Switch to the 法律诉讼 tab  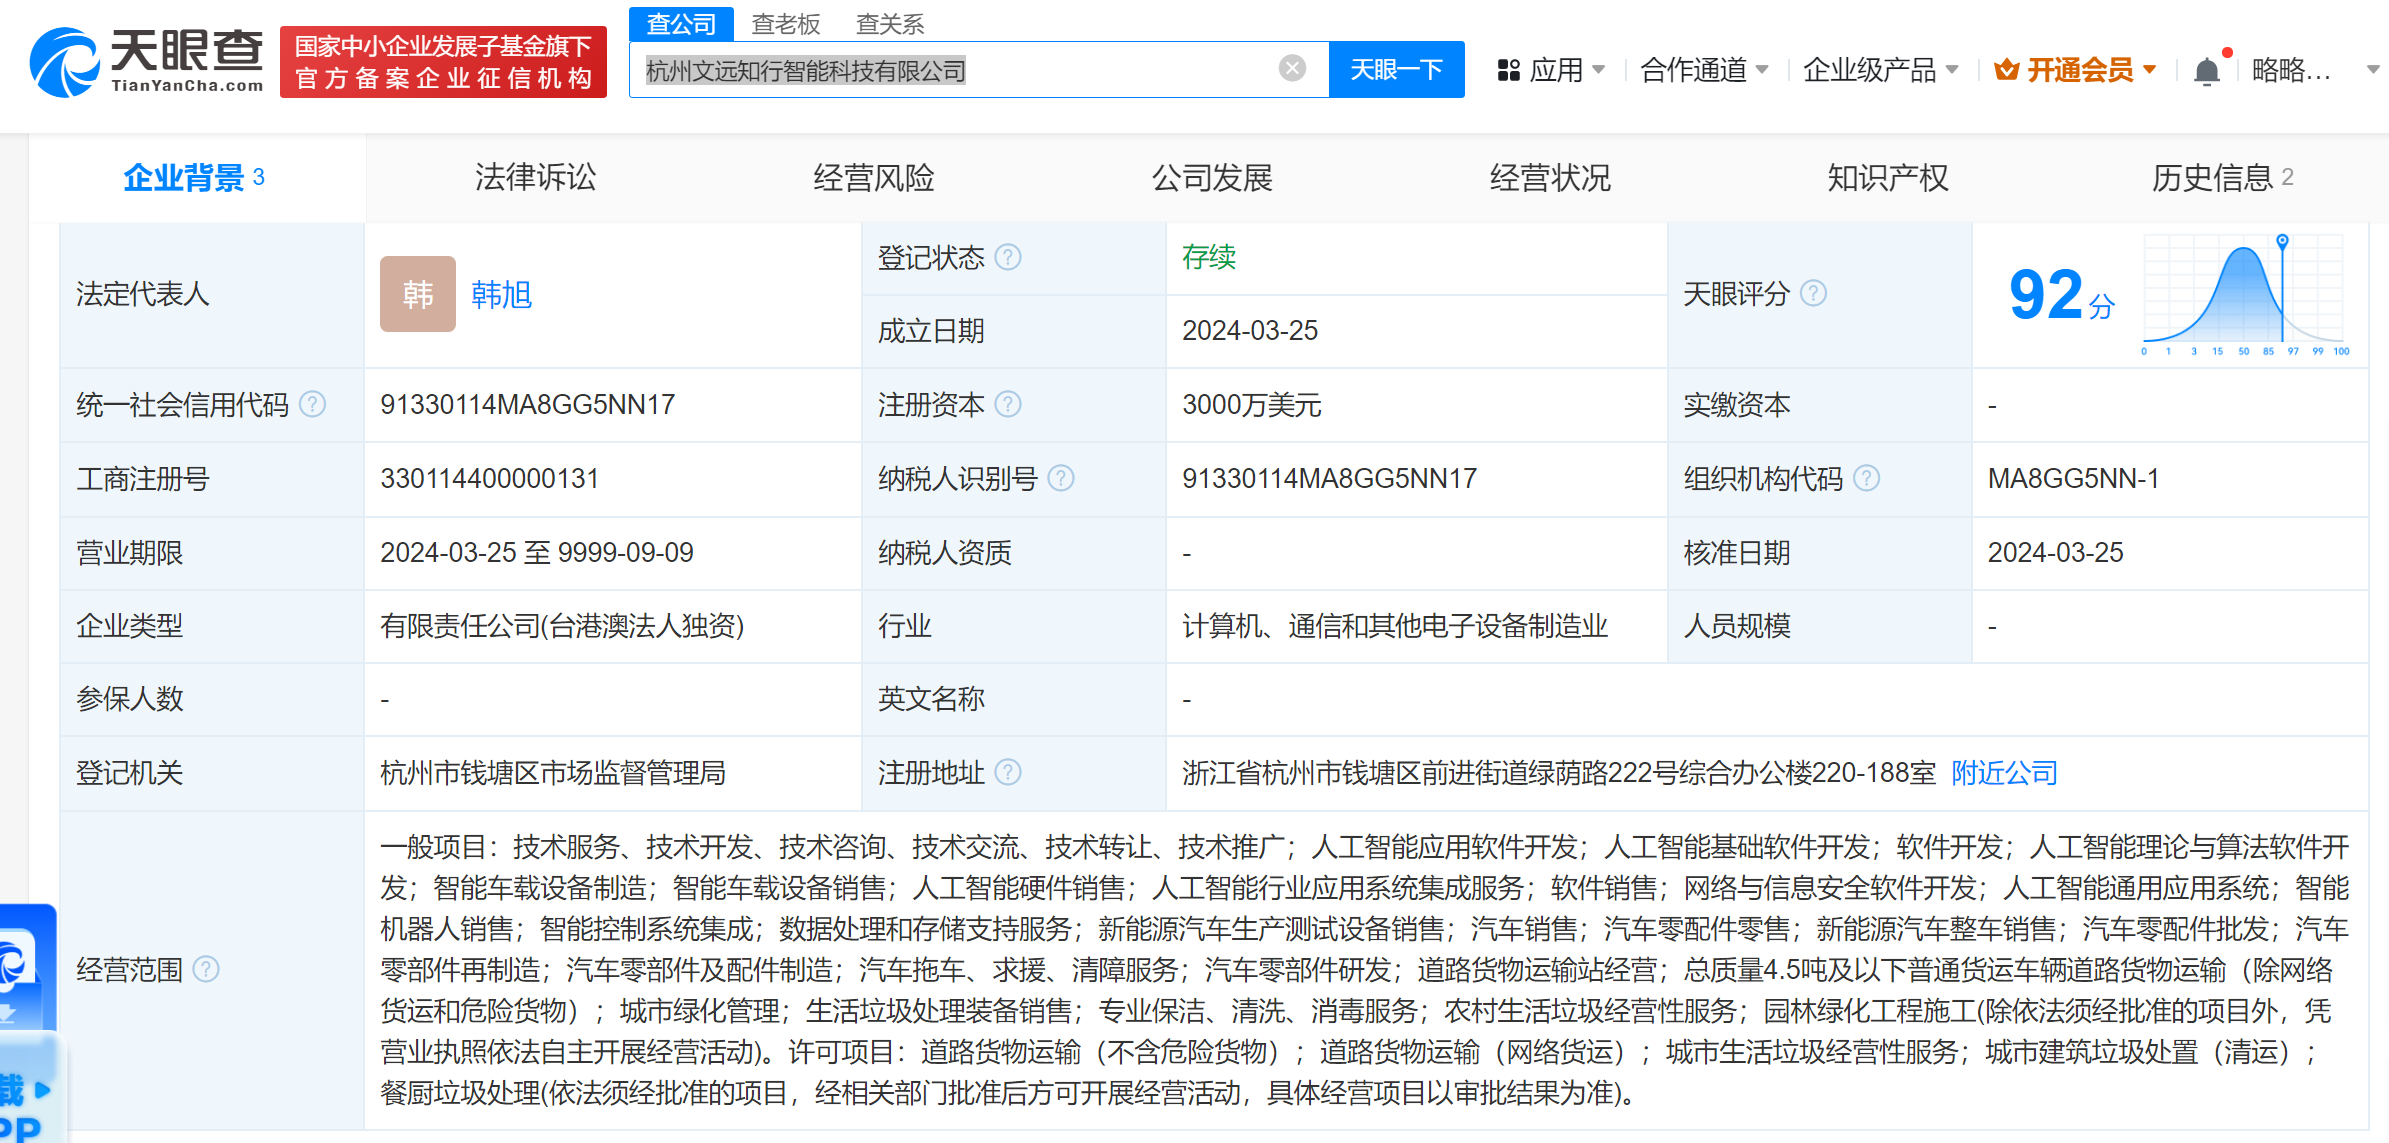pyautogui.click(x=535, y=178)
